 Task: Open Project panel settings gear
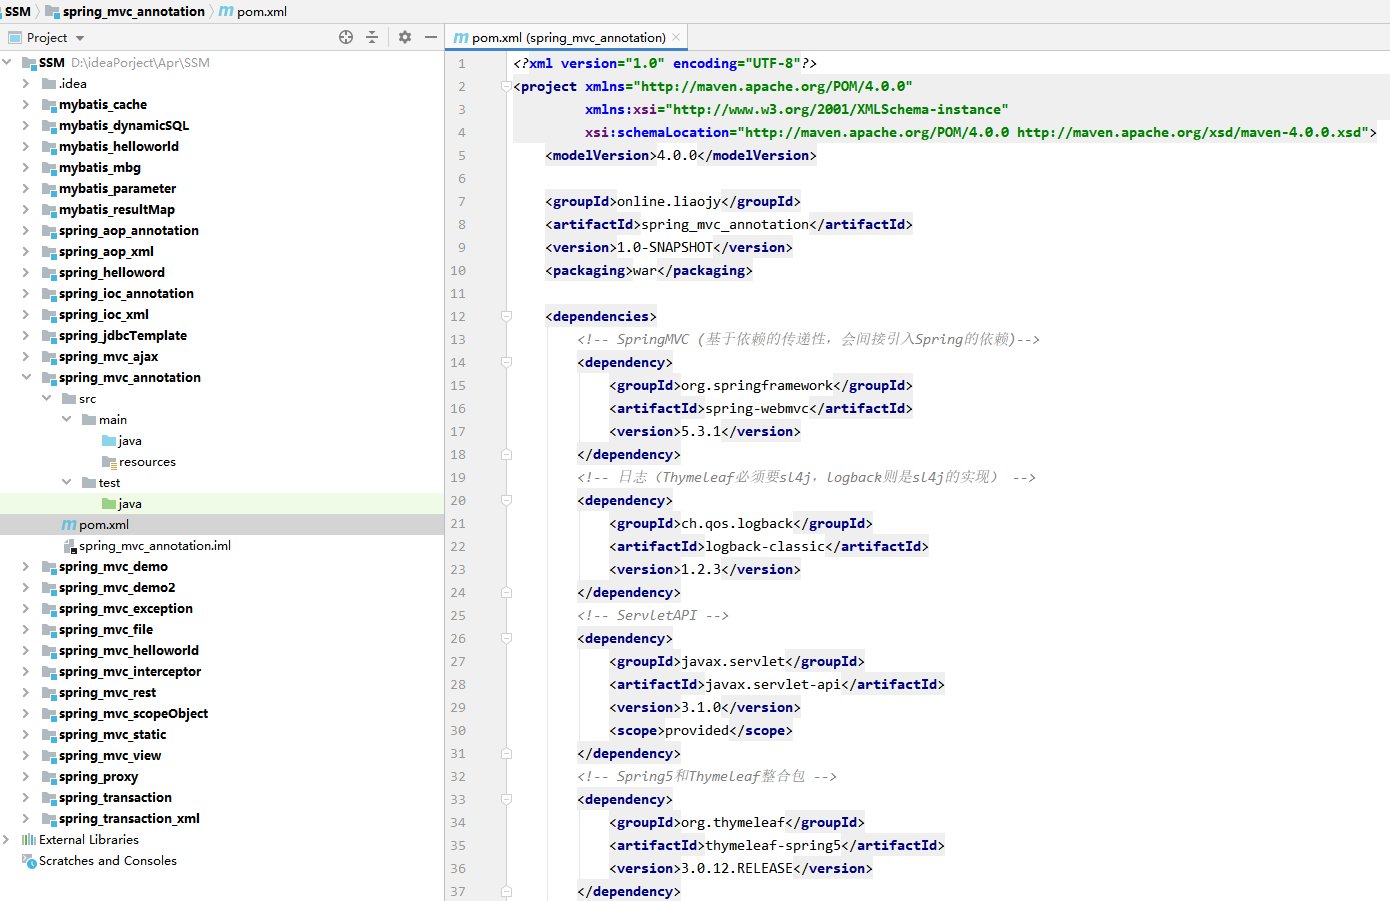405,37
